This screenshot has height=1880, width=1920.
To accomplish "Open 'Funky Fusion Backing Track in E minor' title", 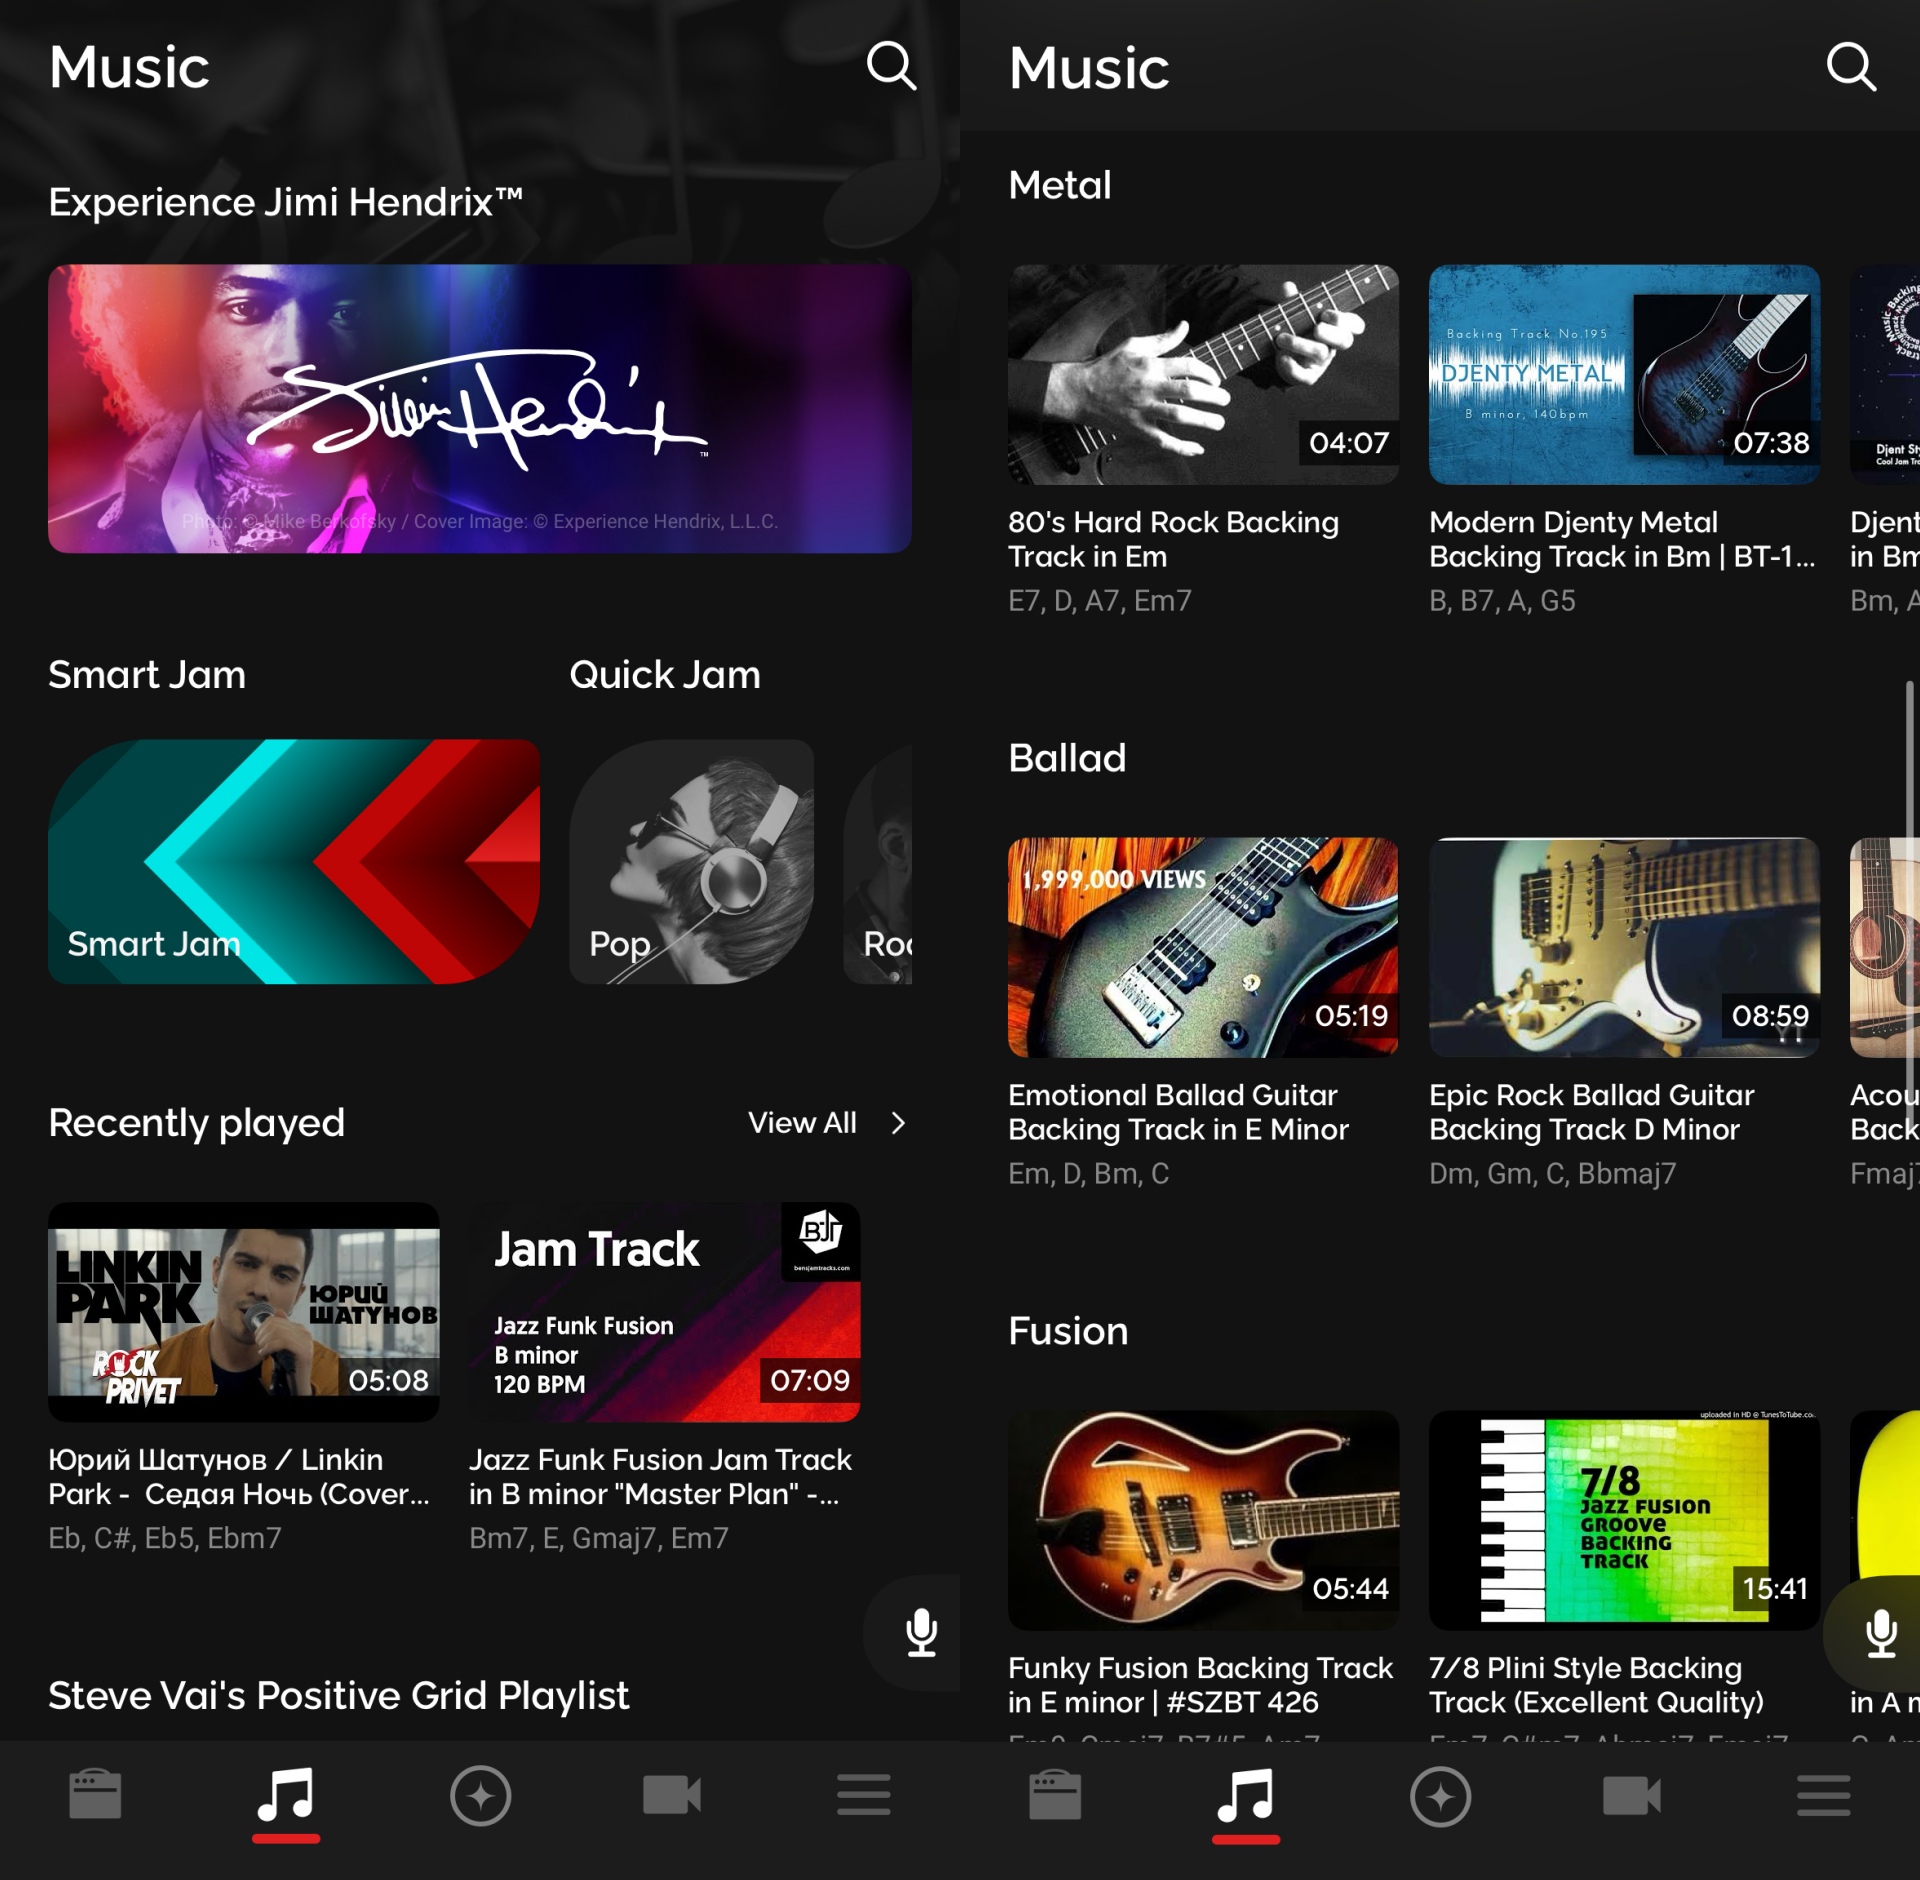I will [x=1200, y=1685].
